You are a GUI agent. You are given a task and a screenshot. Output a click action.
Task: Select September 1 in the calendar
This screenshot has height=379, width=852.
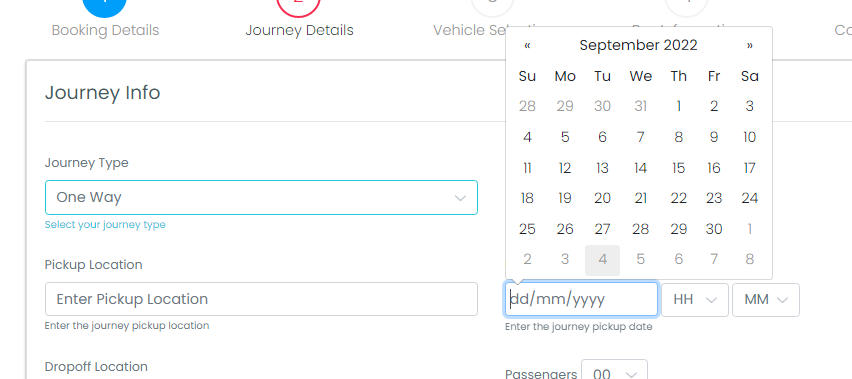point(678,106)
